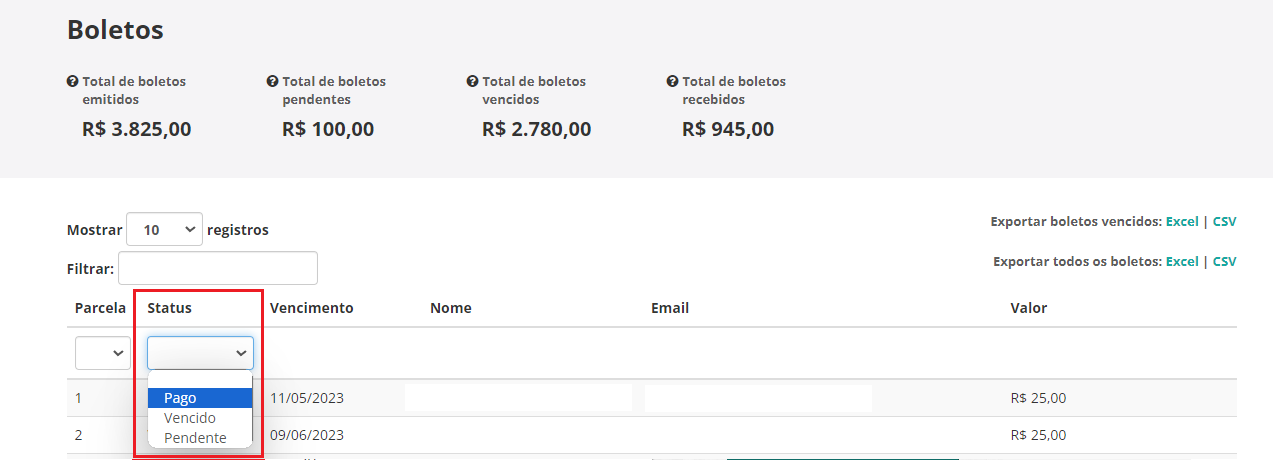Click help icon beside Total de boletos vencidos

(x=472, y=81)
